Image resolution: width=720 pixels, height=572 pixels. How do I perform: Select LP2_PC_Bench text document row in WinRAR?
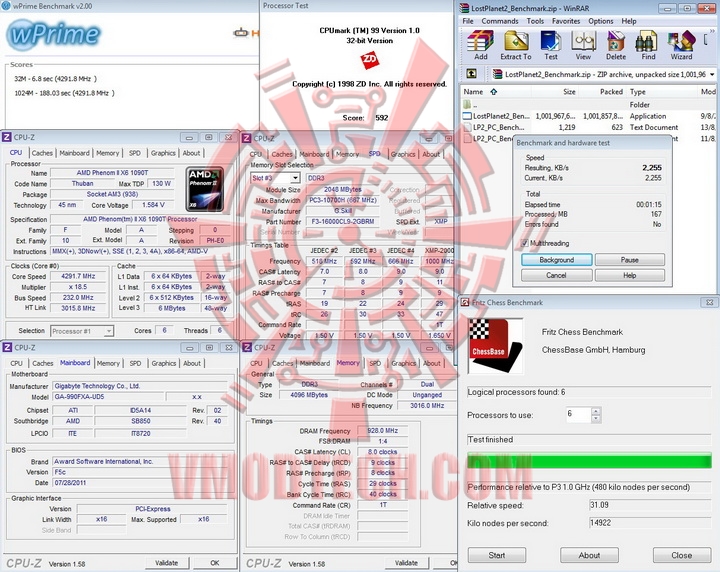click(589, 127)
